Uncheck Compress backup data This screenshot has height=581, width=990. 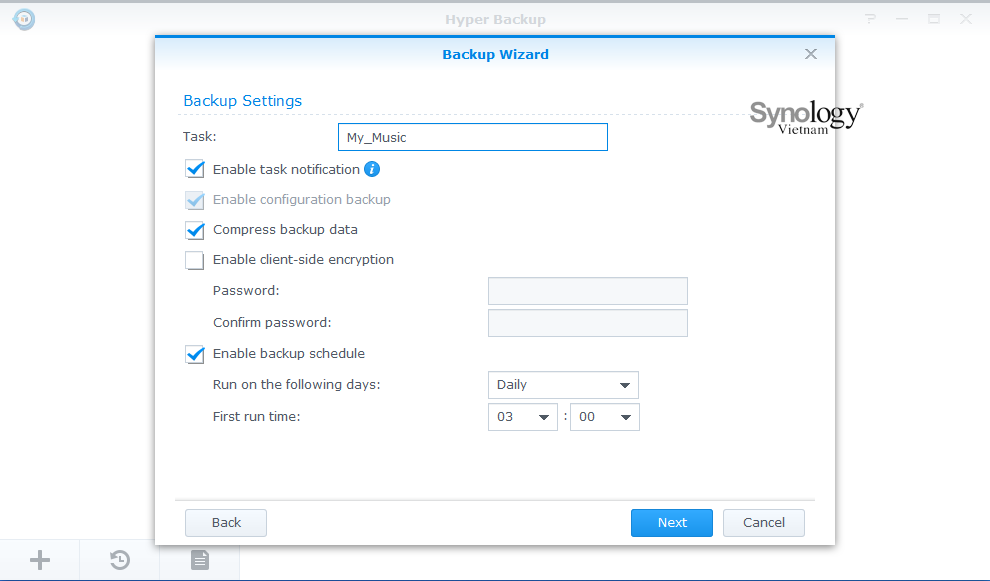[x=194, y=230]
